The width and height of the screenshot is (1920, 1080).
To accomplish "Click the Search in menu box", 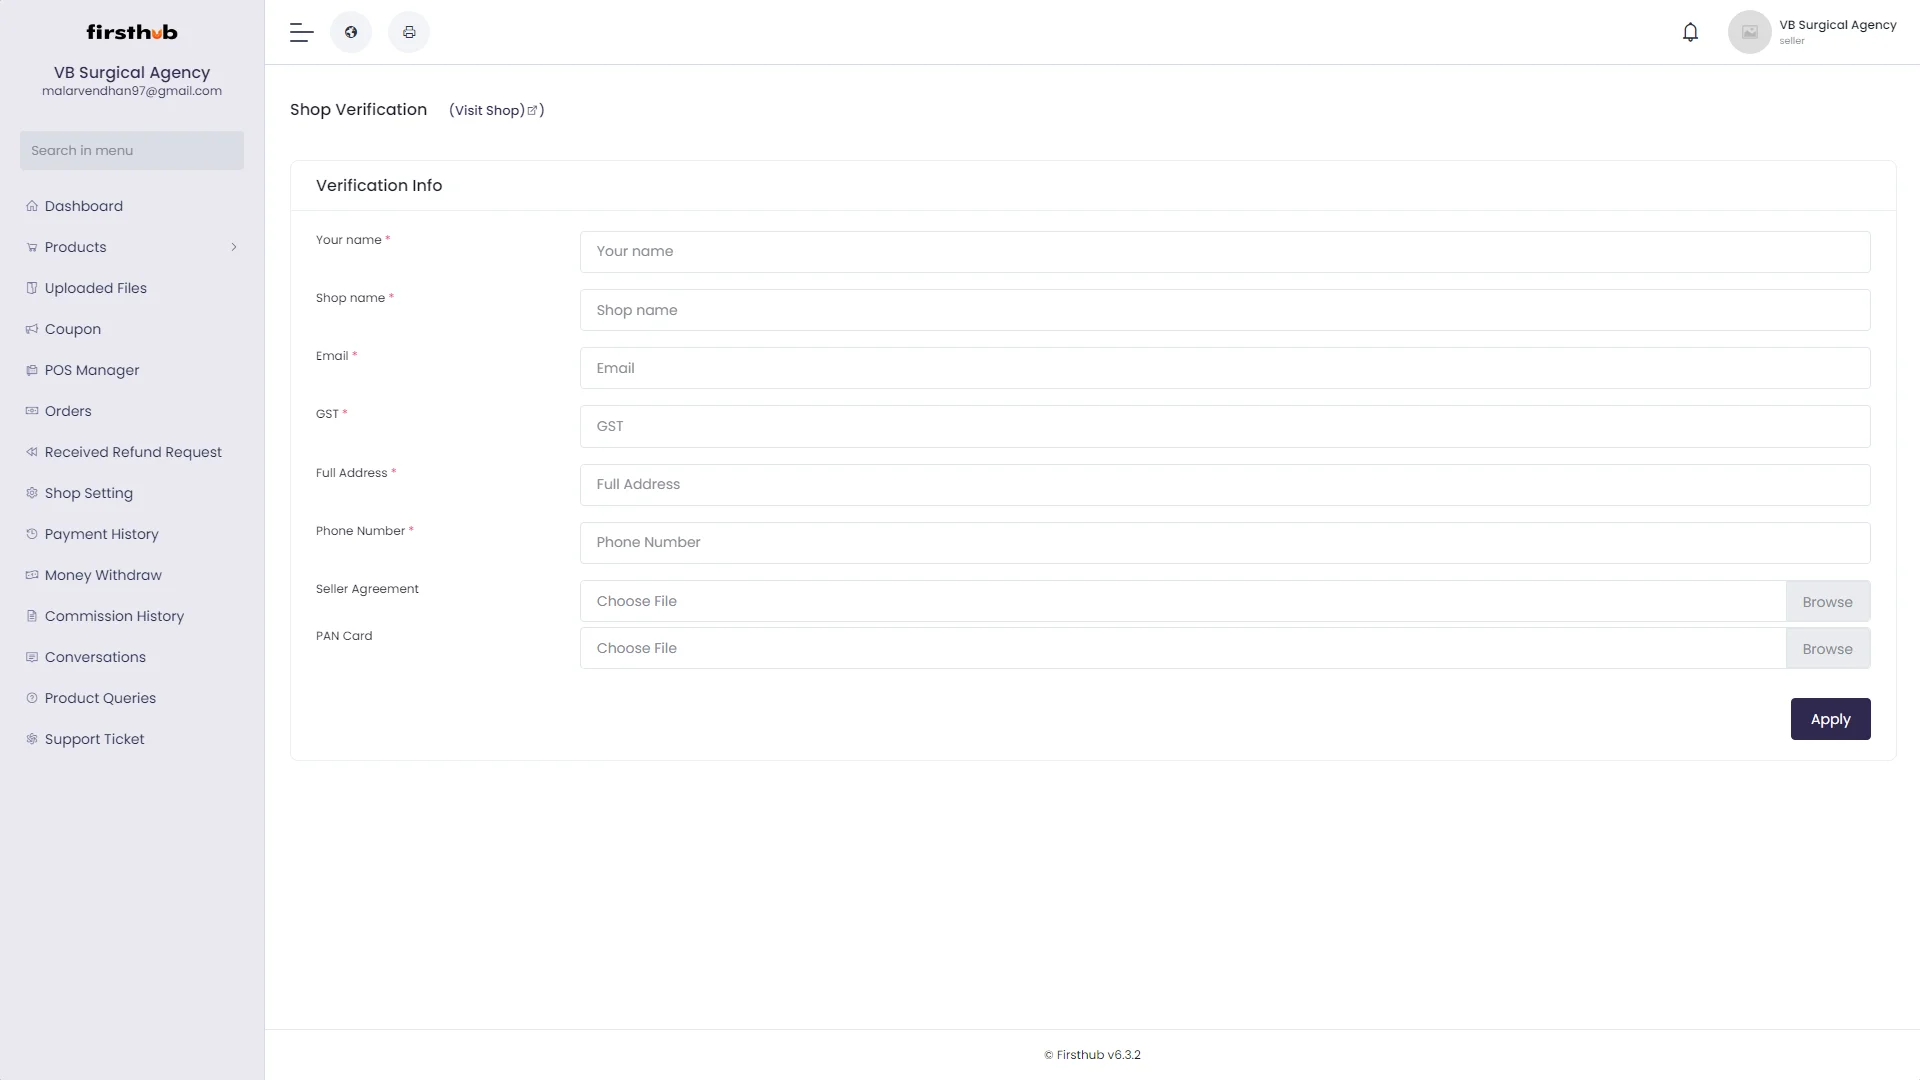I will (132, 150).
